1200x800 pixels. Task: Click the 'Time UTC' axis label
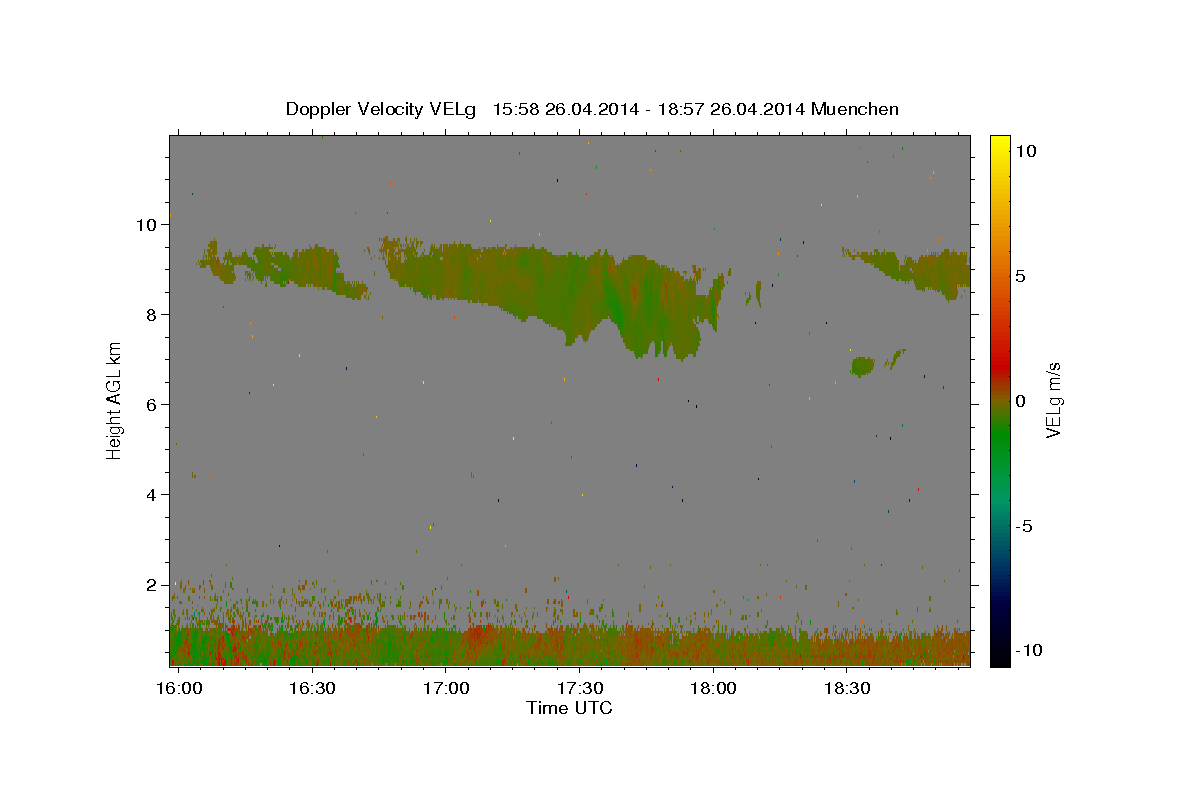tap(569, 708)
